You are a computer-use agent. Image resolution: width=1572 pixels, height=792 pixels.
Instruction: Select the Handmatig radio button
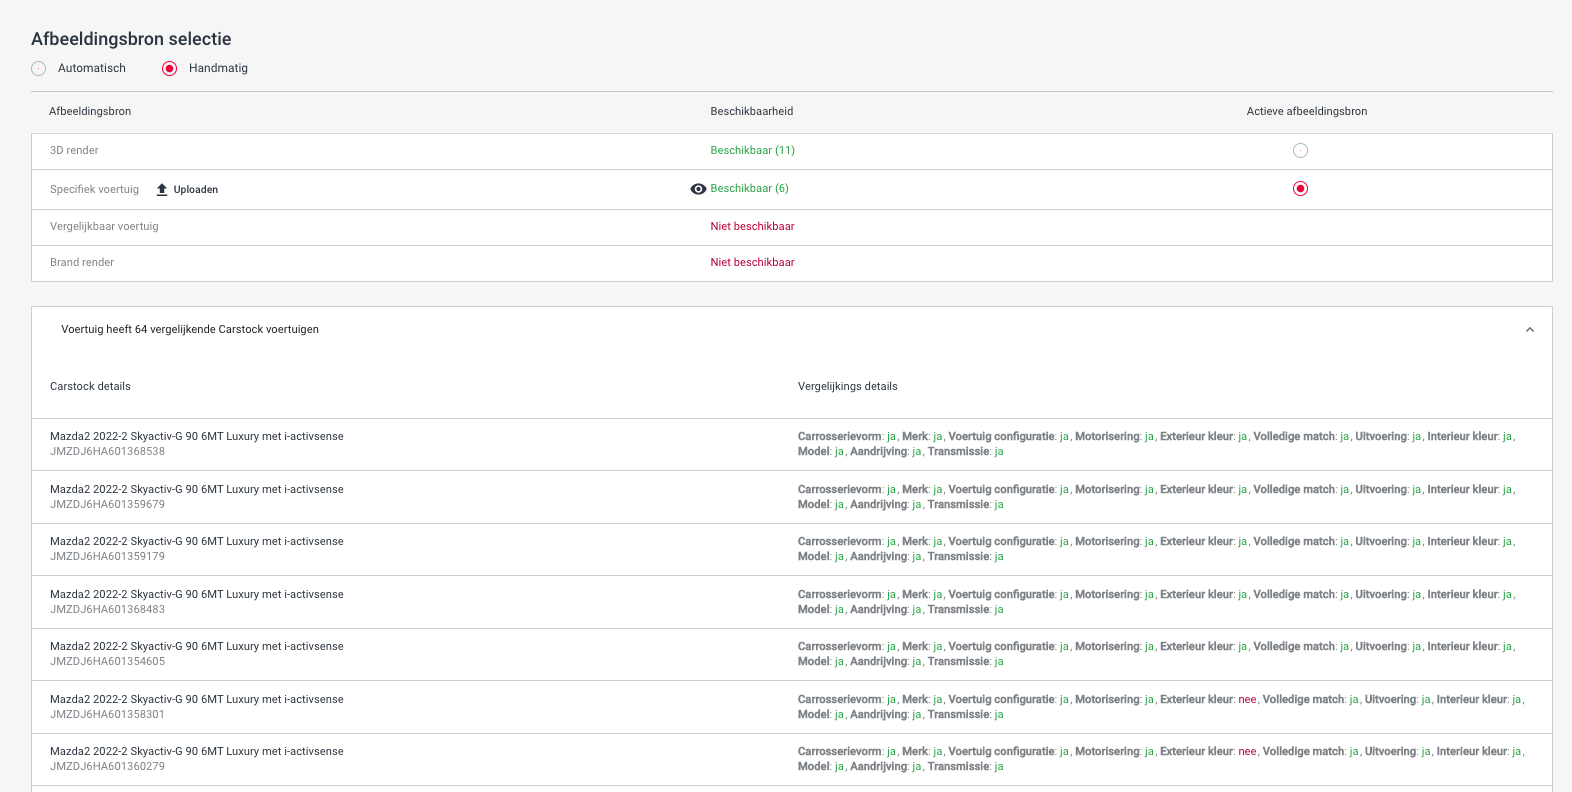coord(170,69)
